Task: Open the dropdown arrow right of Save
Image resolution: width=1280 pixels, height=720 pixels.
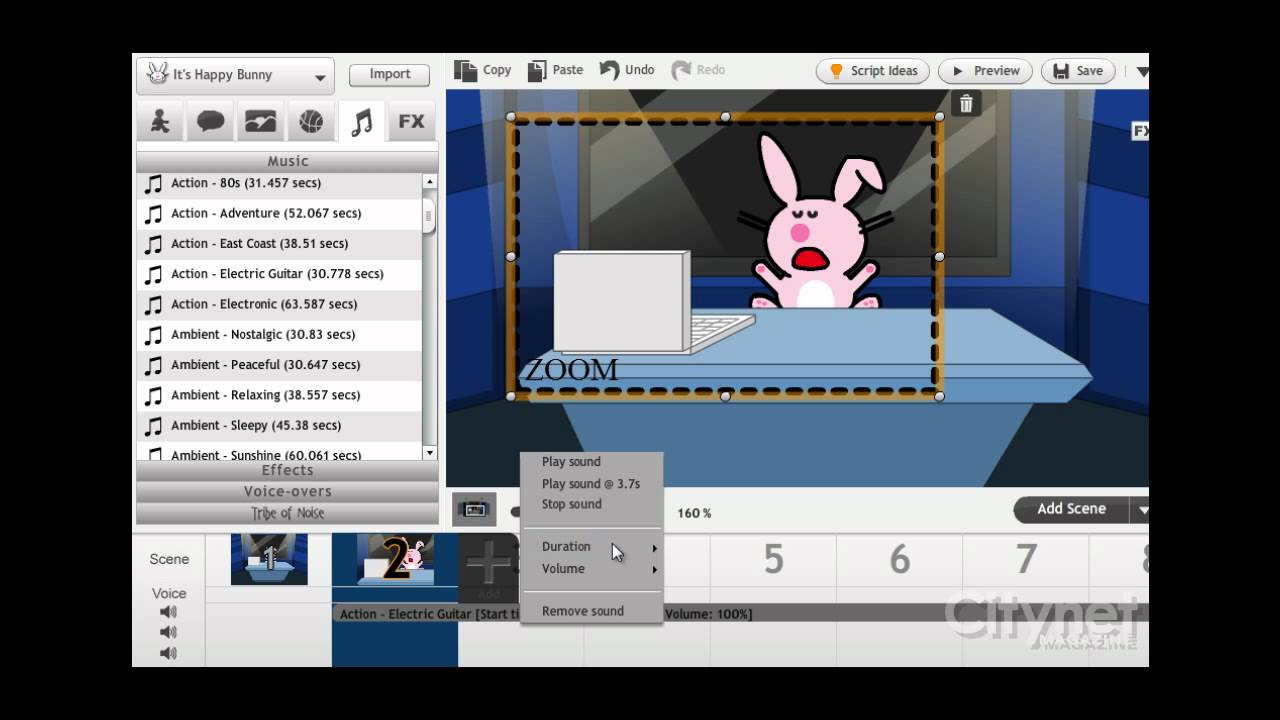Action: (x=1142, y=72)
